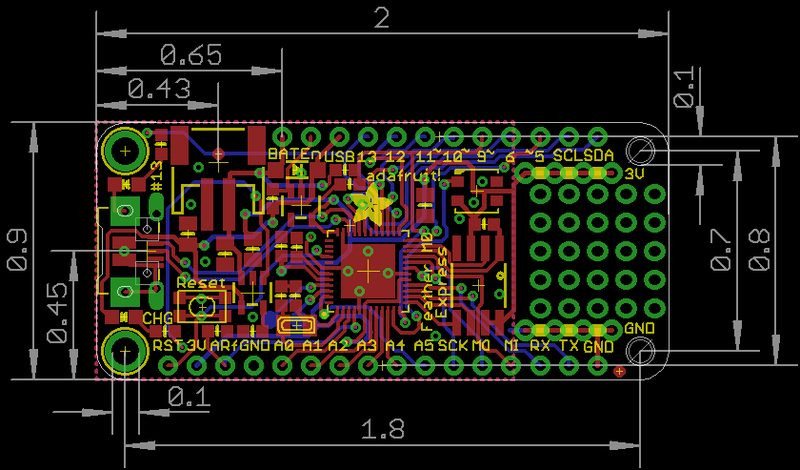
Task: Click the 0.43 dimension label
Action: coord(159,88)
